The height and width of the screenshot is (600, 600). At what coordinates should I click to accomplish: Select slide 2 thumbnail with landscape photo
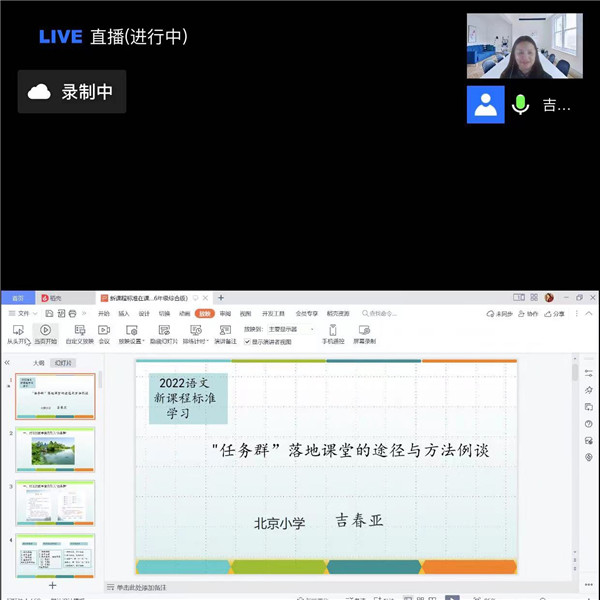coord(55,450)
